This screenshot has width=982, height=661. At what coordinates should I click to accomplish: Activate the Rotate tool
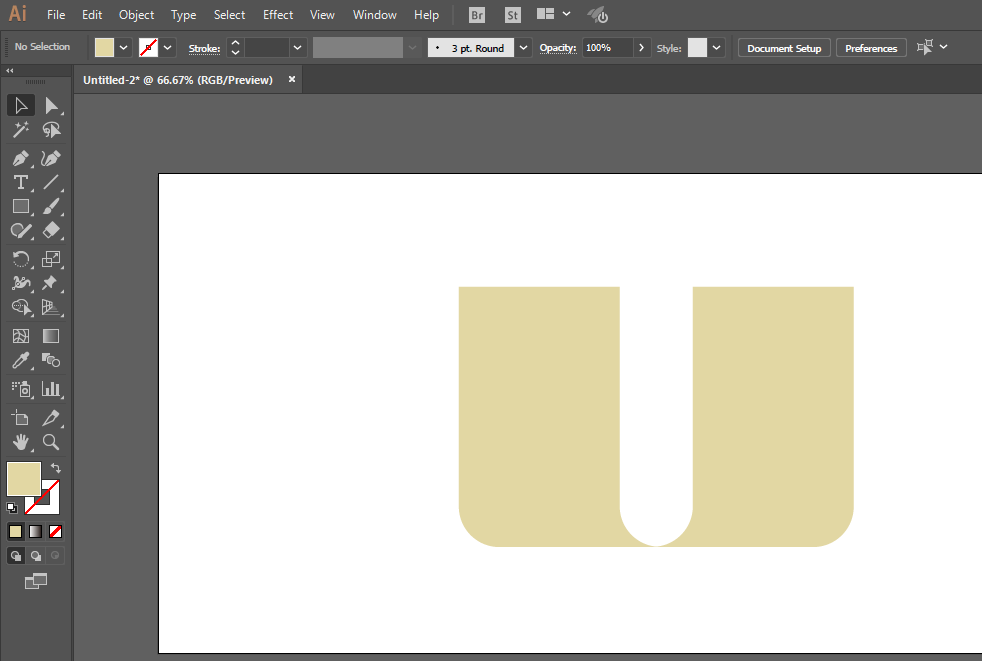tap(21, 259)
